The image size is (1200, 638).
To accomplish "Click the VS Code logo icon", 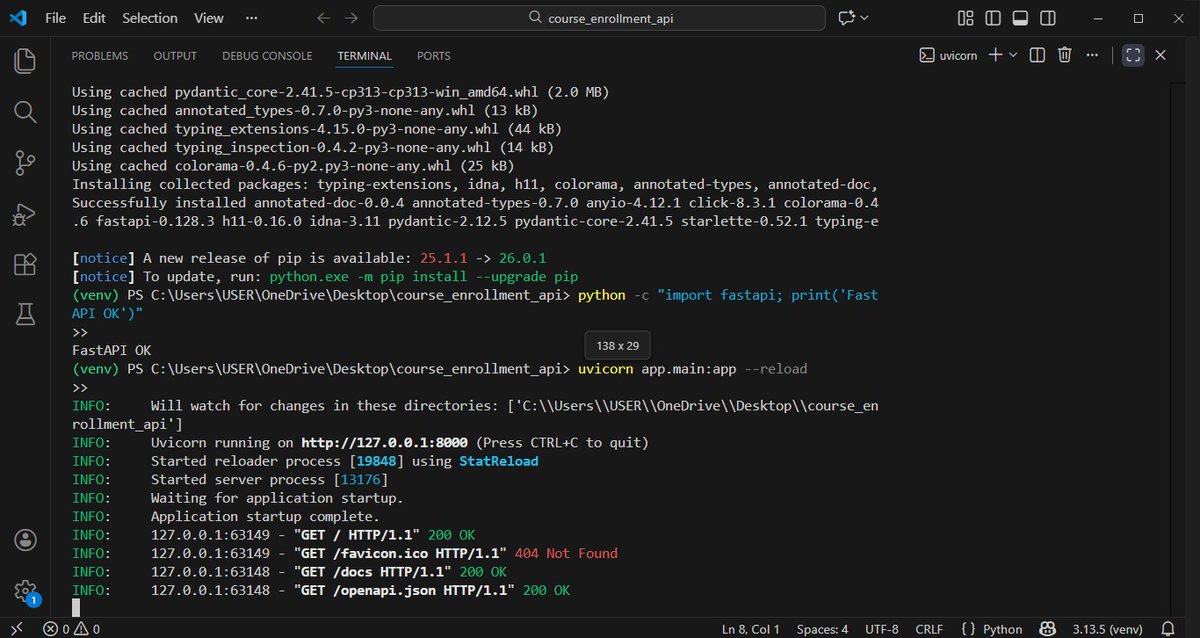I will (18, 18).
